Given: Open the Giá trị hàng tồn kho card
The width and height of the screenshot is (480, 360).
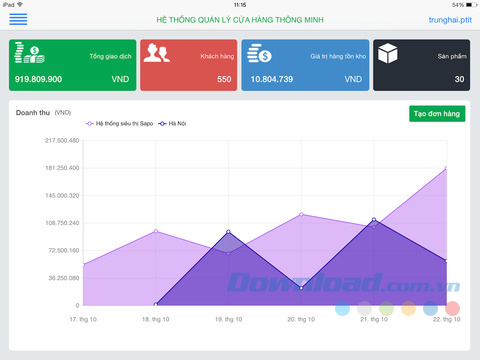Looking at the screenshot, I should click(305, 65).
